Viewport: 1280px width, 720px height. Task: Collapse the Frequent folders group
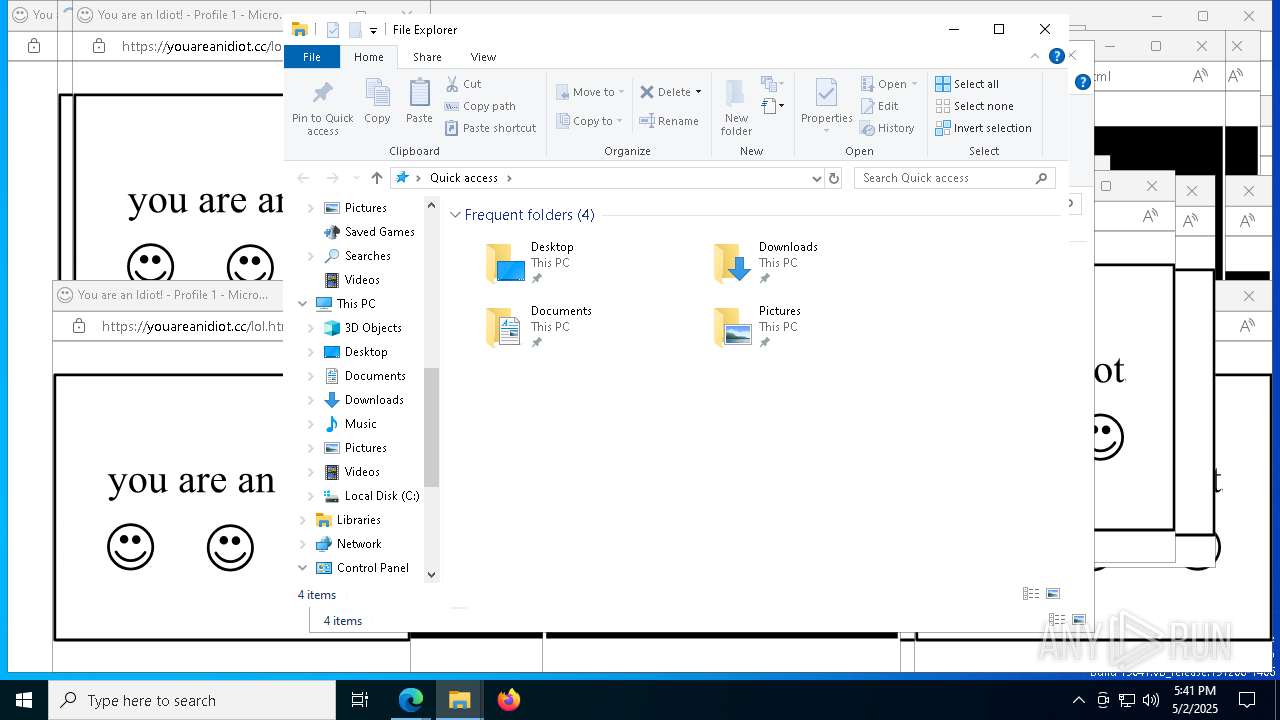point(456,215)
